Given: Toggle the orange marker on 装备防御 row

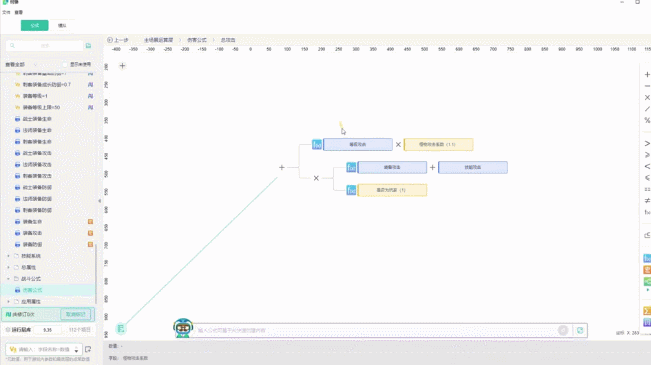Looking at the screenshot, I should point(90,245).
